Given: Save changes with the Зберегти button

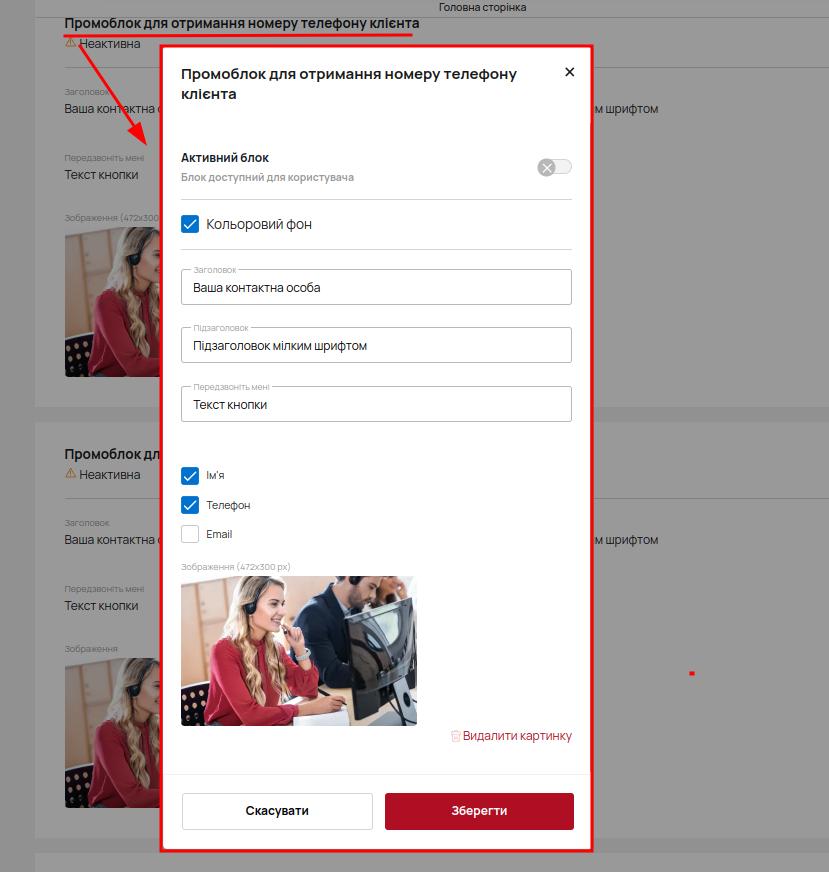Looking at the screenshot, I should (479, 811).
